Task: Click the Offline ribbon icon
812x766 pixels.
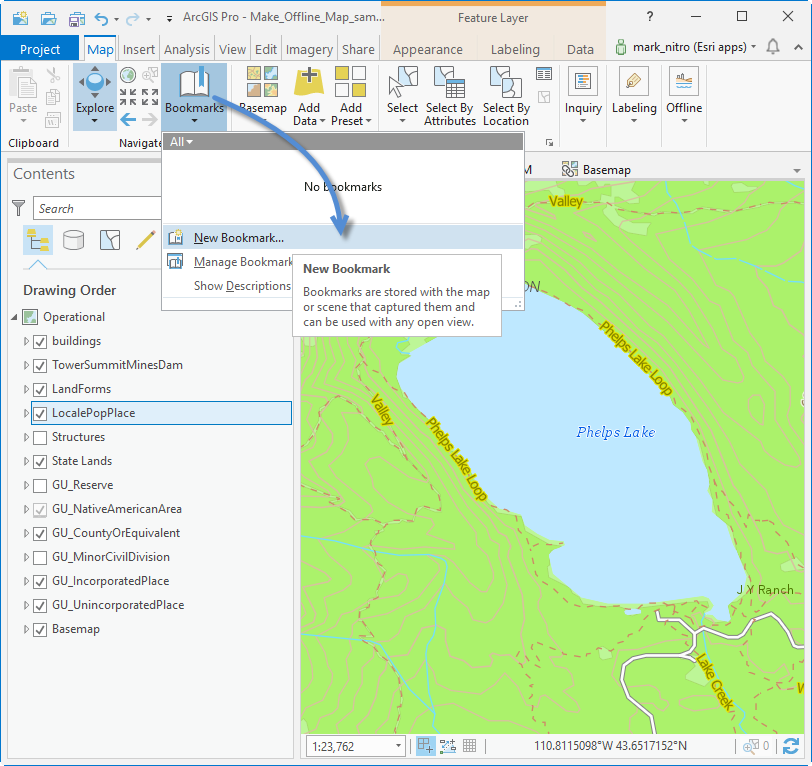Action: click(x=684, y=81)
